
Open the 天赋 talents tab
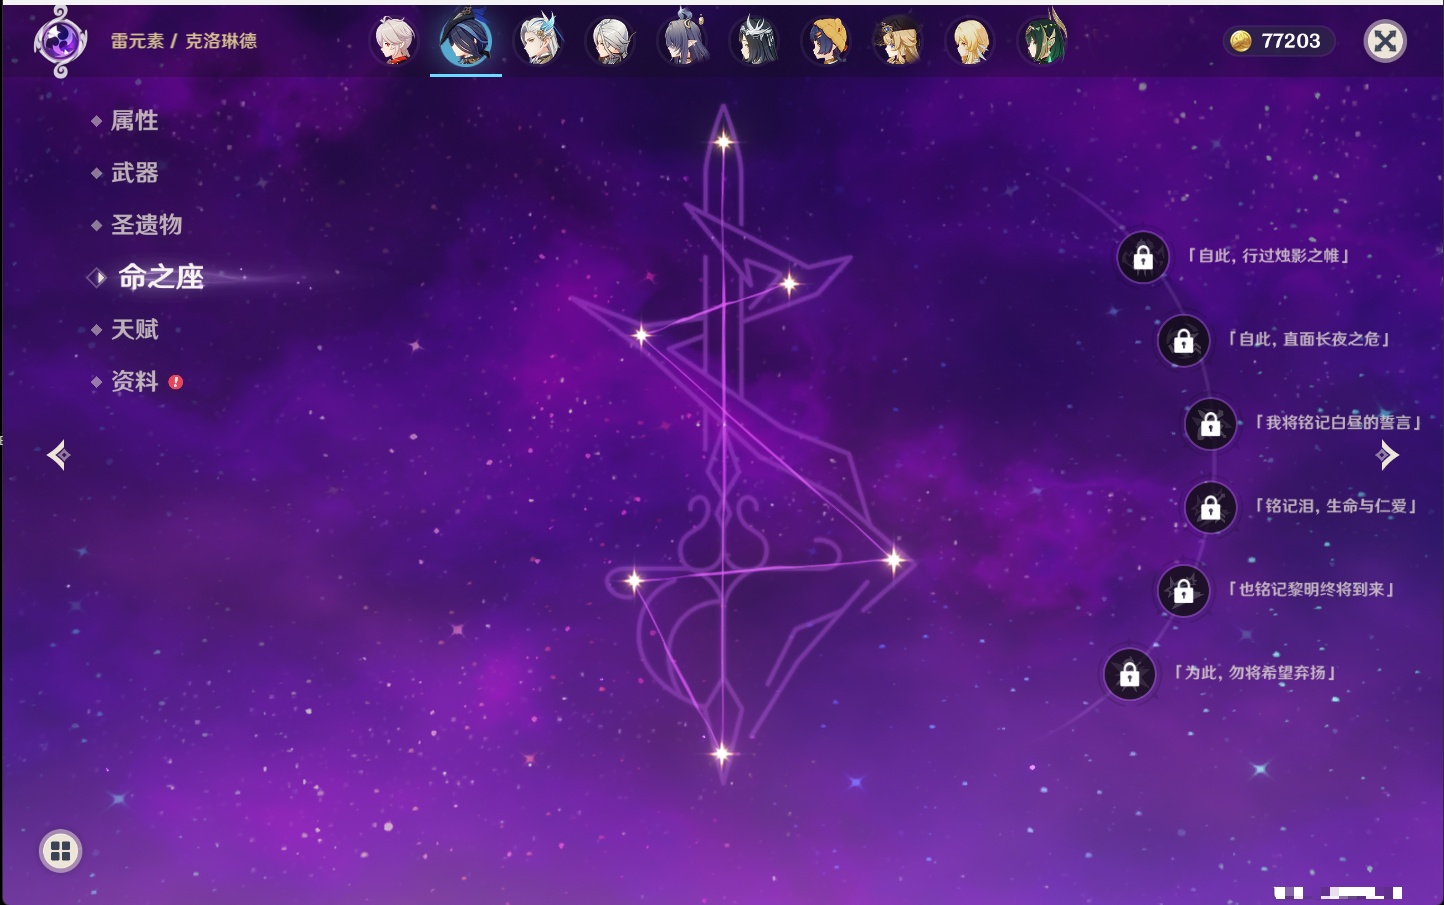tap(134, 329)
